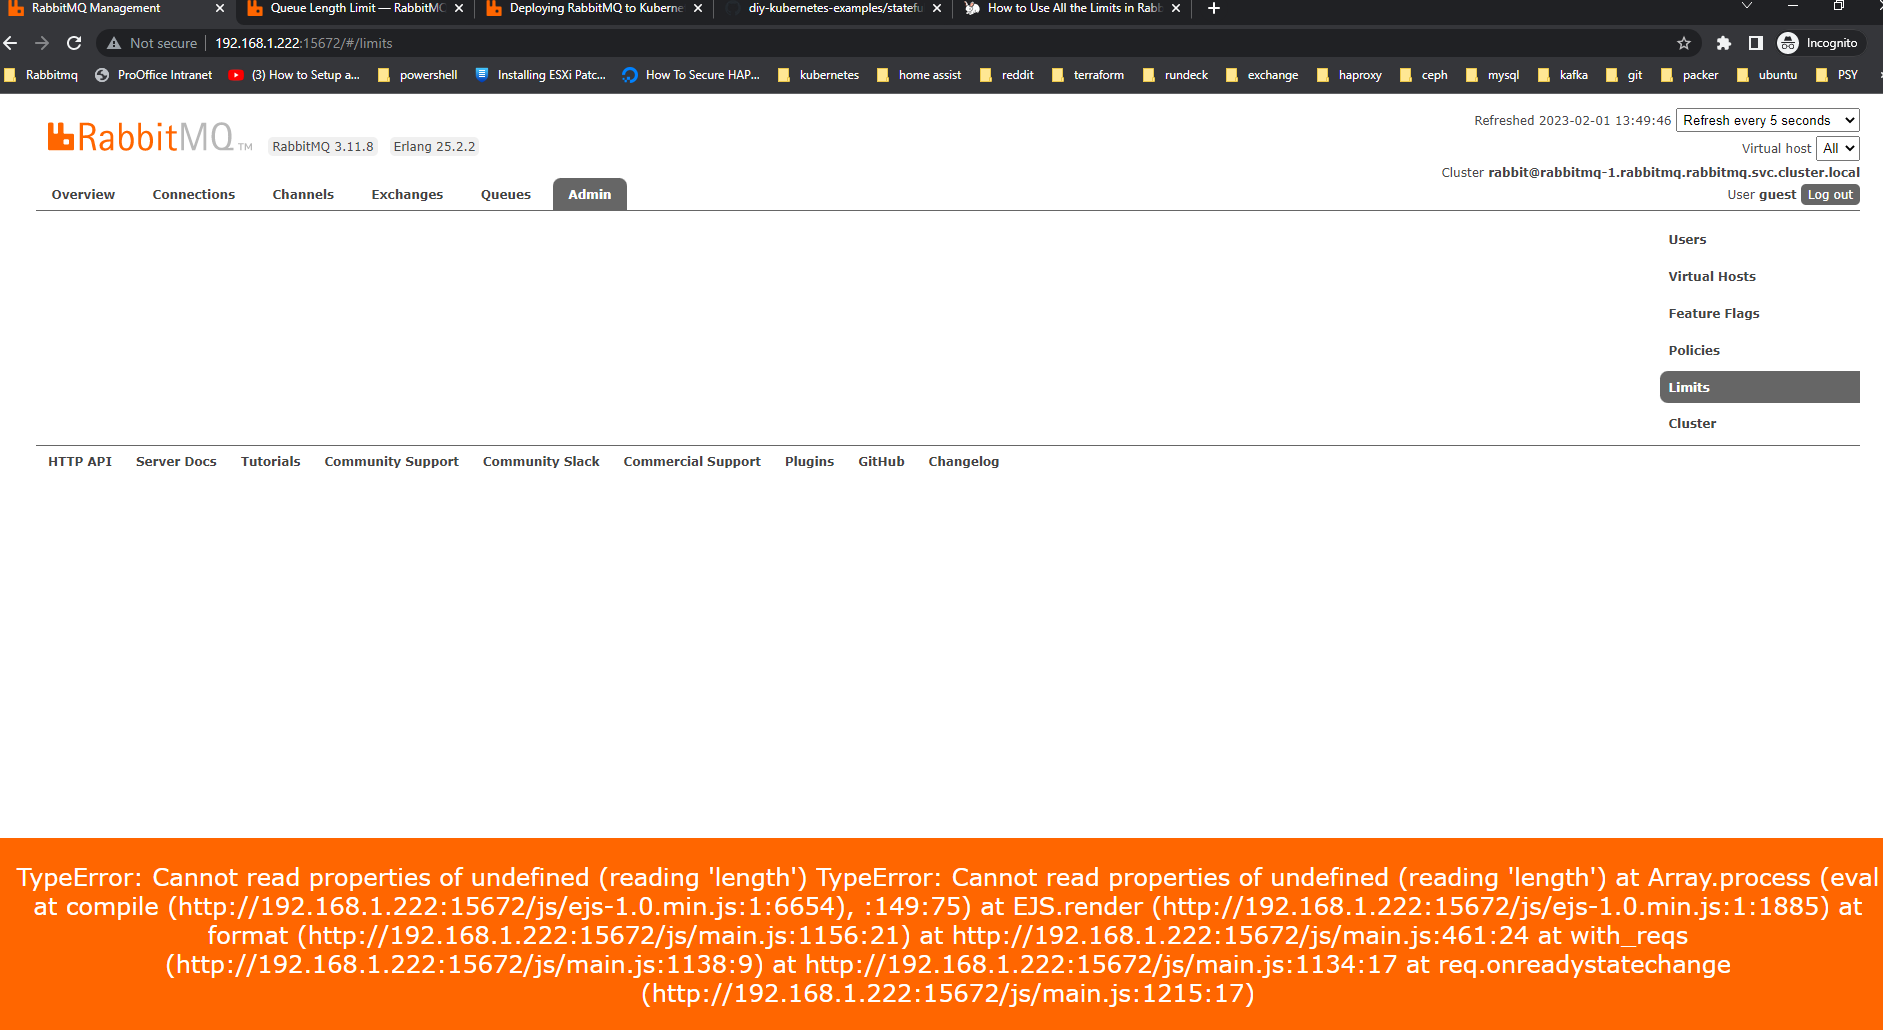Screen dimensions: 1883x1030
Task: Click the RabbitMQ logo
Action: coord(150,137)
